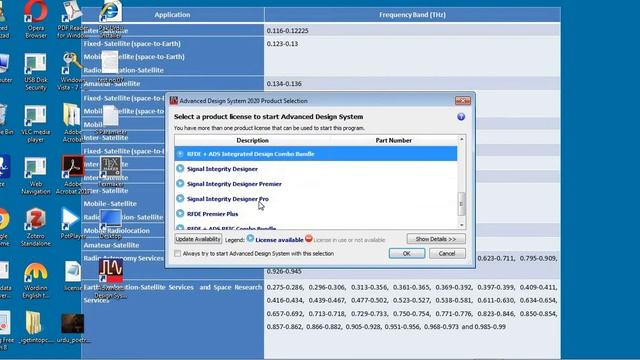This screenshot has height=360, width=640.
Task: Confirm selection with OK button
Action: [407, 253]
